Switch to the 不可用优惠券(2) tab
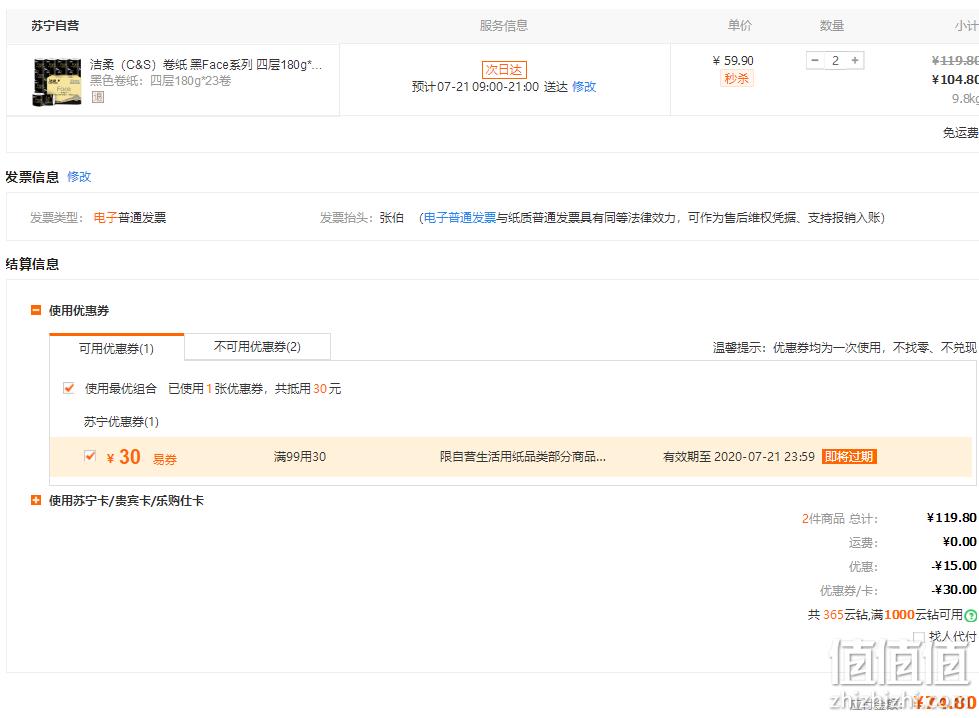979x718 pixels. pos(257,347)
